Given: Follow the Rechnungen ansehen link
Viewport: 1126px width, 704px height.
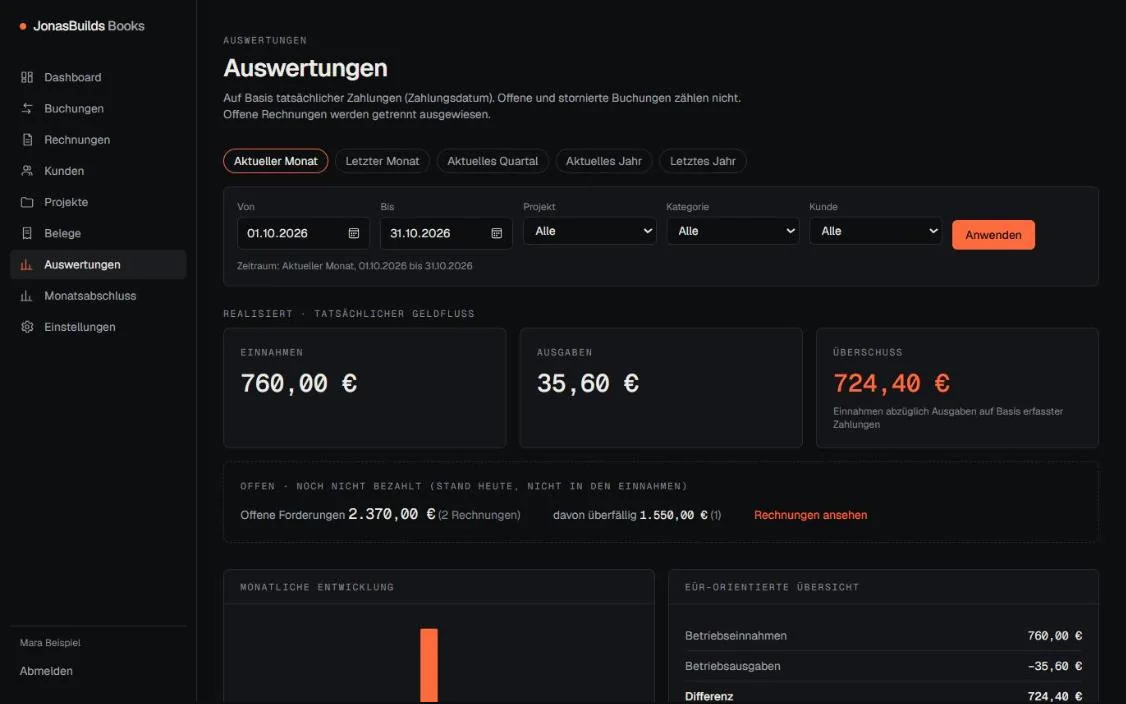Looking at the screenshot, I should point(810,515).
